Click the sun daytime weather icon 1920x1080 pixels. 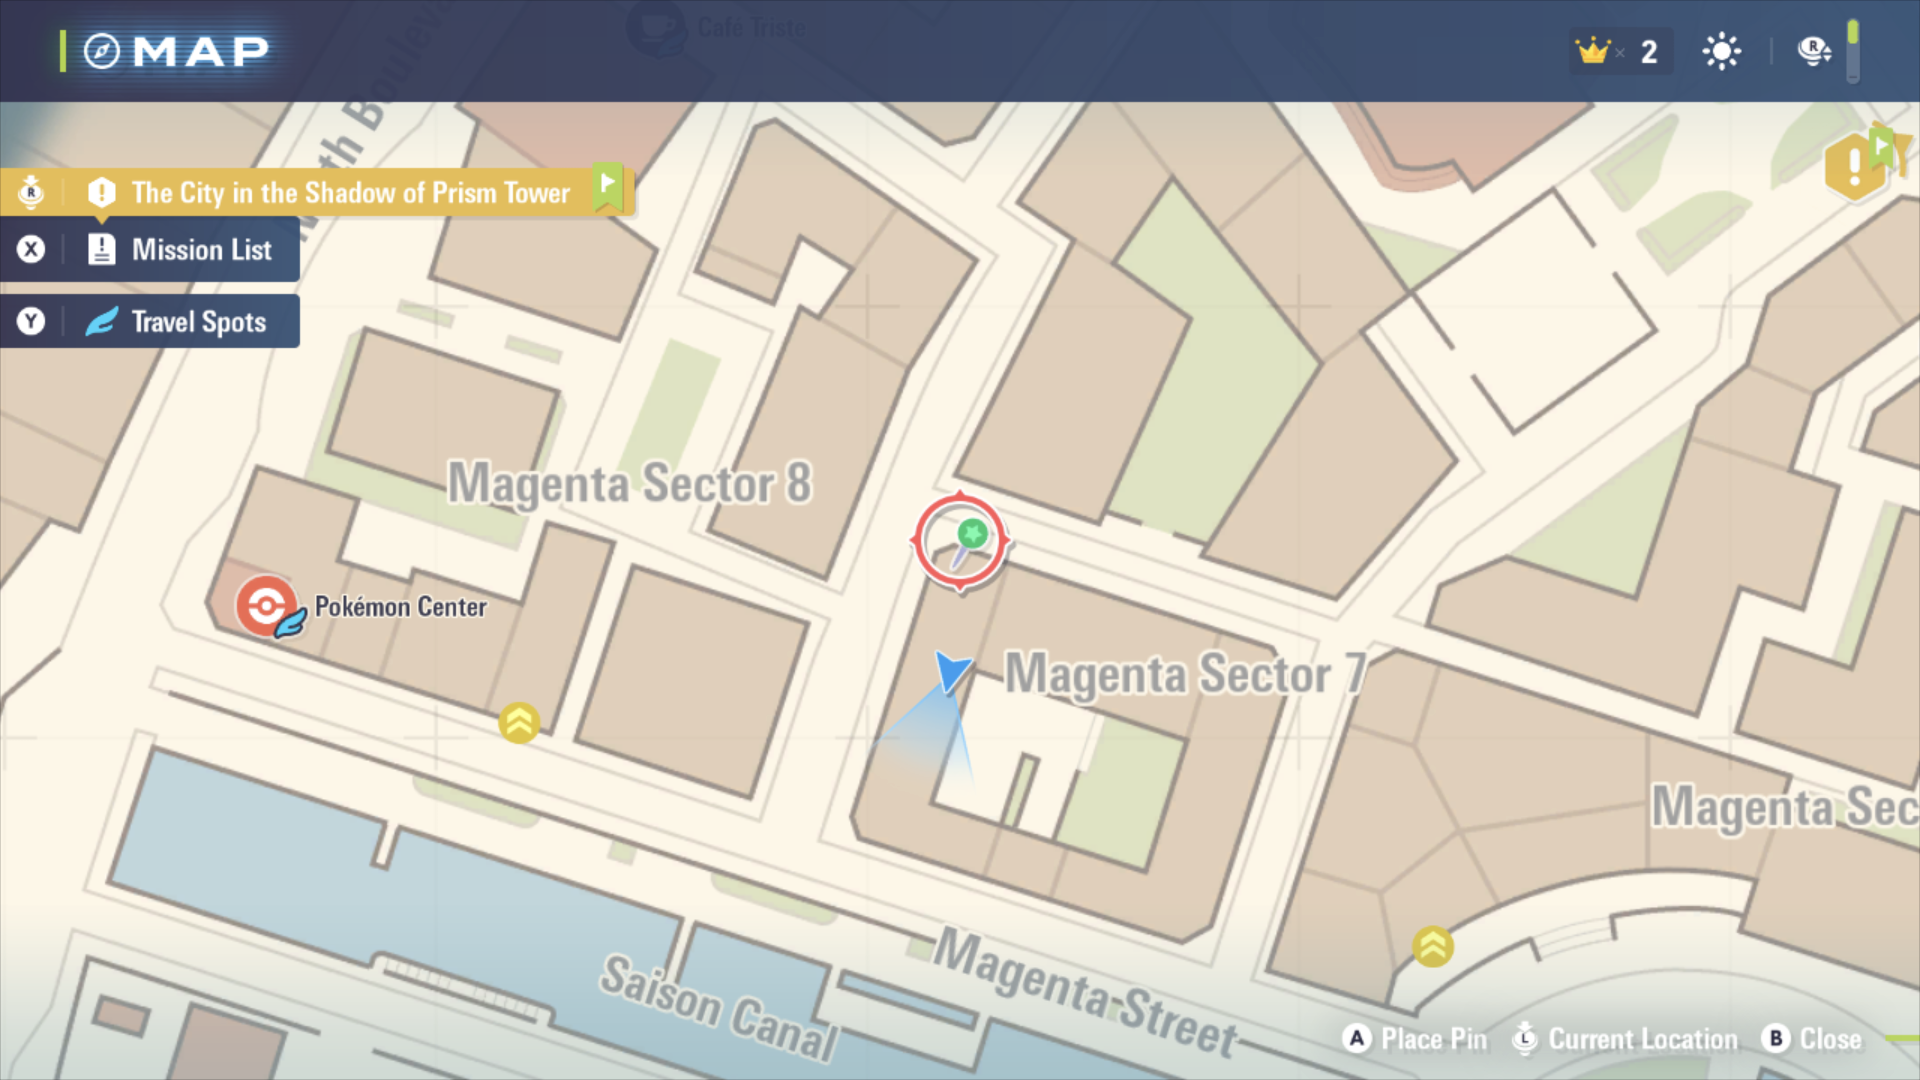[1721, 51]
